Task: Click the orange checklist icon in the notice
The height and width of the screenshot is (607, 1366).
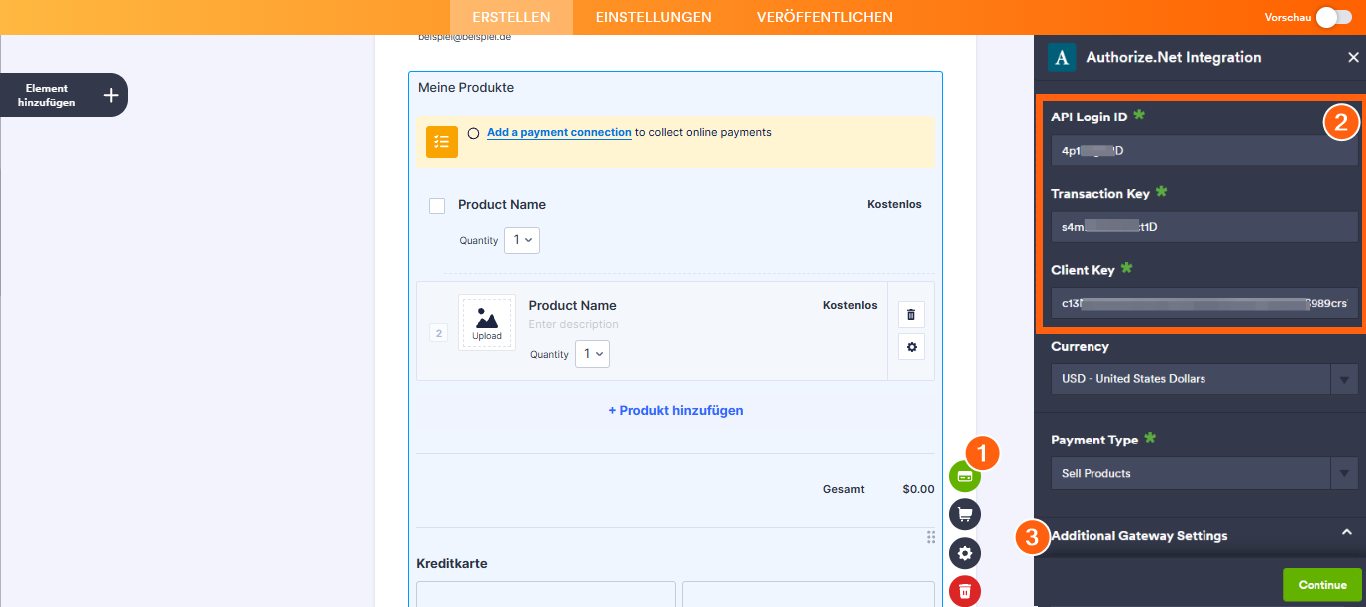Action: click(442, 142)
